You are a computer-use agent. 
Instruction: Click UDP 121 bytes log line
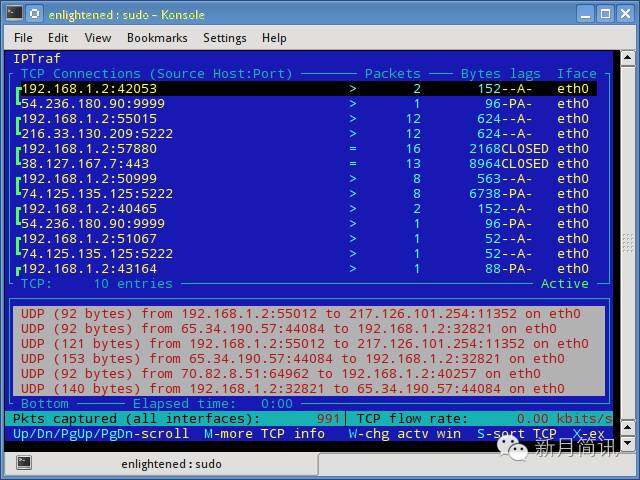point(304,344)
